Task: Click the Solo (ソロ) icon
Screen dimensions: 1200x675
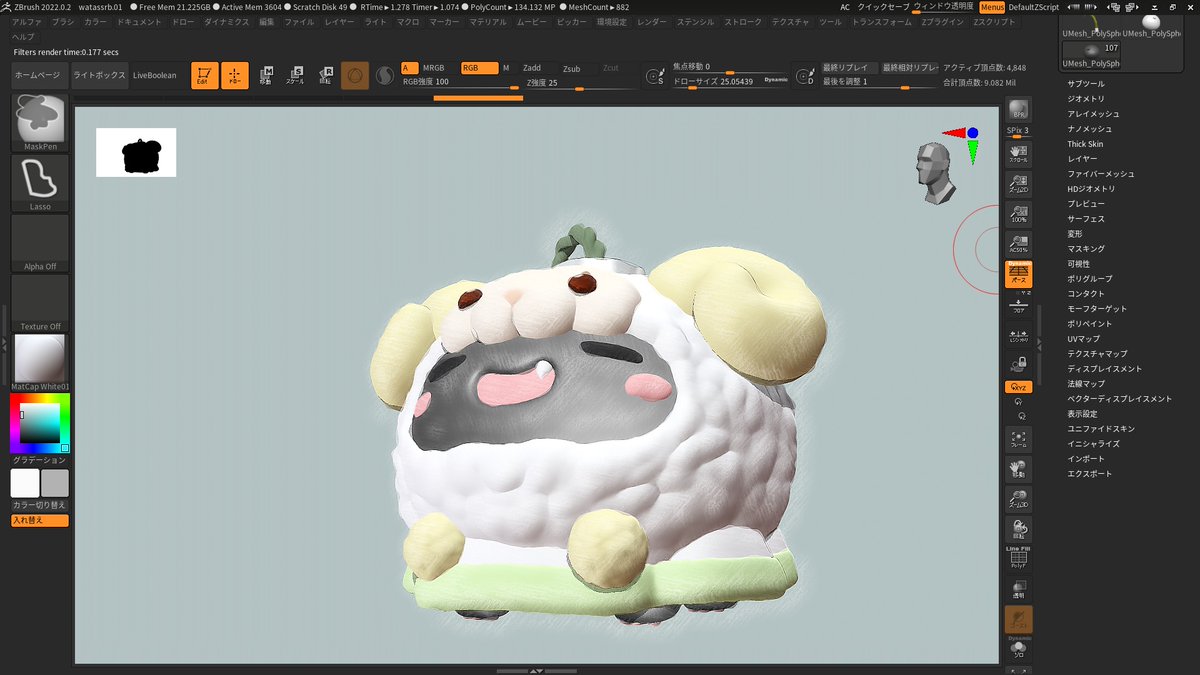Action: click(1018, 651)
